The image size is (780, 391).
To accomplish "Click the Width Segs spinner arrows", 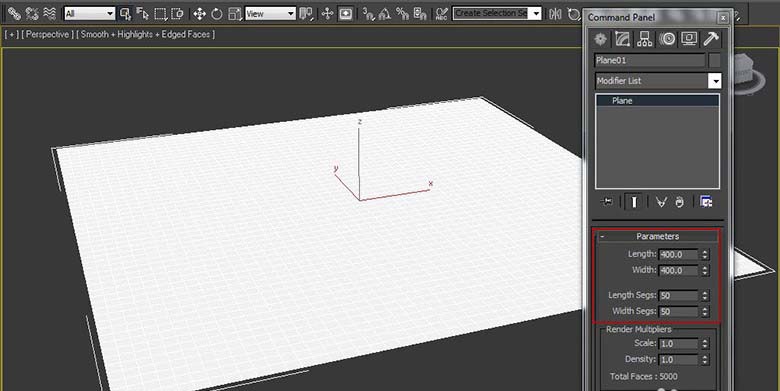I will 704,311.
